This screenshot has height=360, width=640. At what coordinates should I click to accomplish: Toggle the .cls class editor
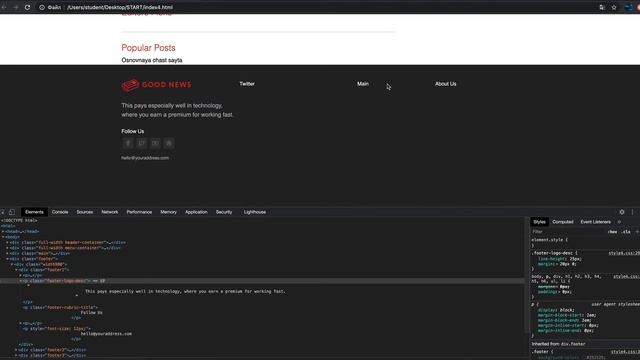(x=626, y=232)
